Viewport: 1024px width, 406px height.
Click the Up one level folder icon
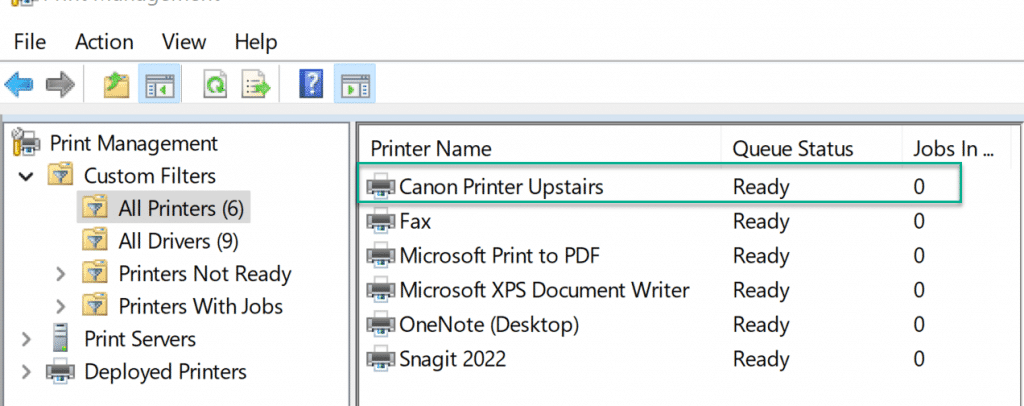click(x=117, y=85)
